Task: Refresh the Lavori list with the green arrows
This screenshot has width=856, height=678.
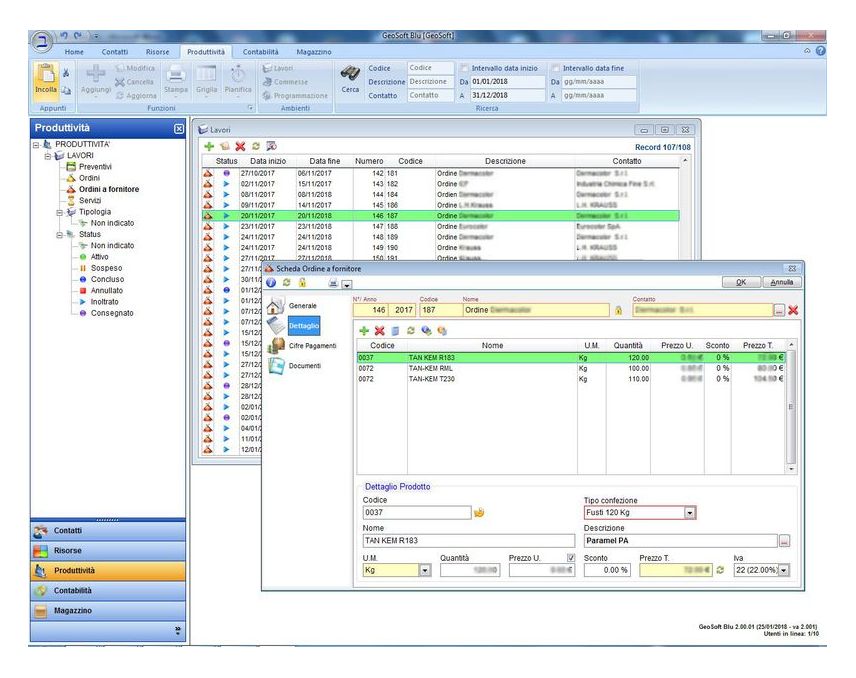Action: pyautogui.click(x=255, y=146)
